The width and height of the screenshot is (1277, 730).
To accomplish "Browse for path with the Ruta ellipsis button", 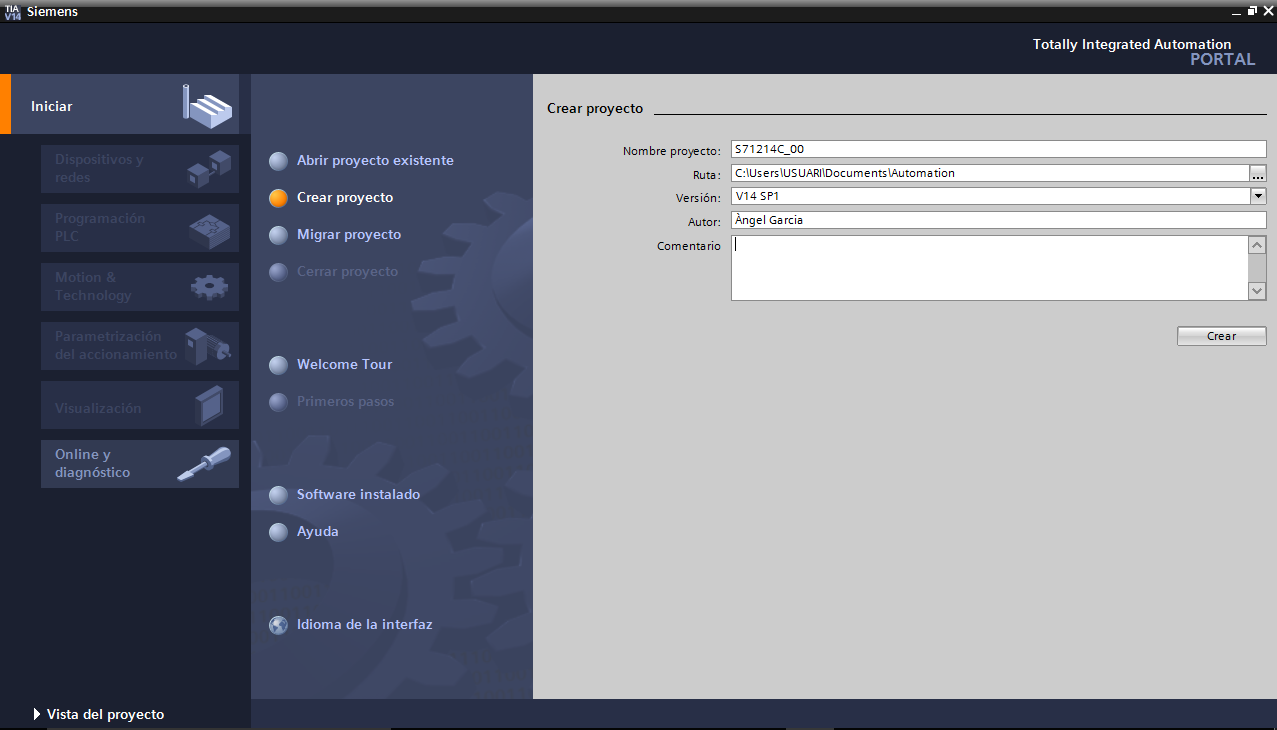I will click(x=1258, y=173).
